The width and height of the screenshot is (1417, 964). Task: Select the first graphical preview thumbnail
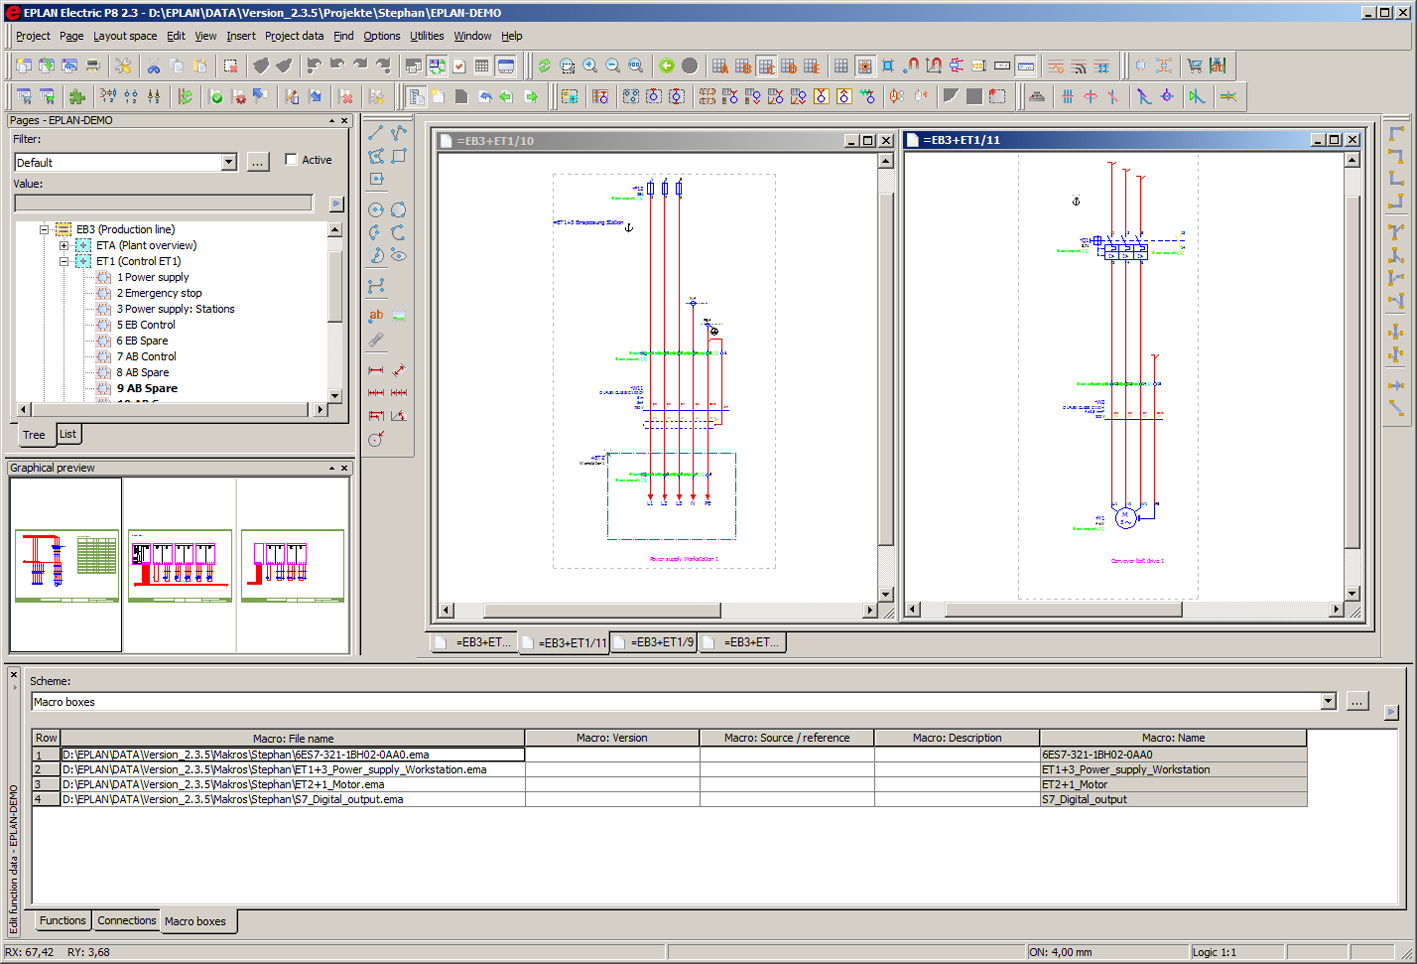[66, 565]
